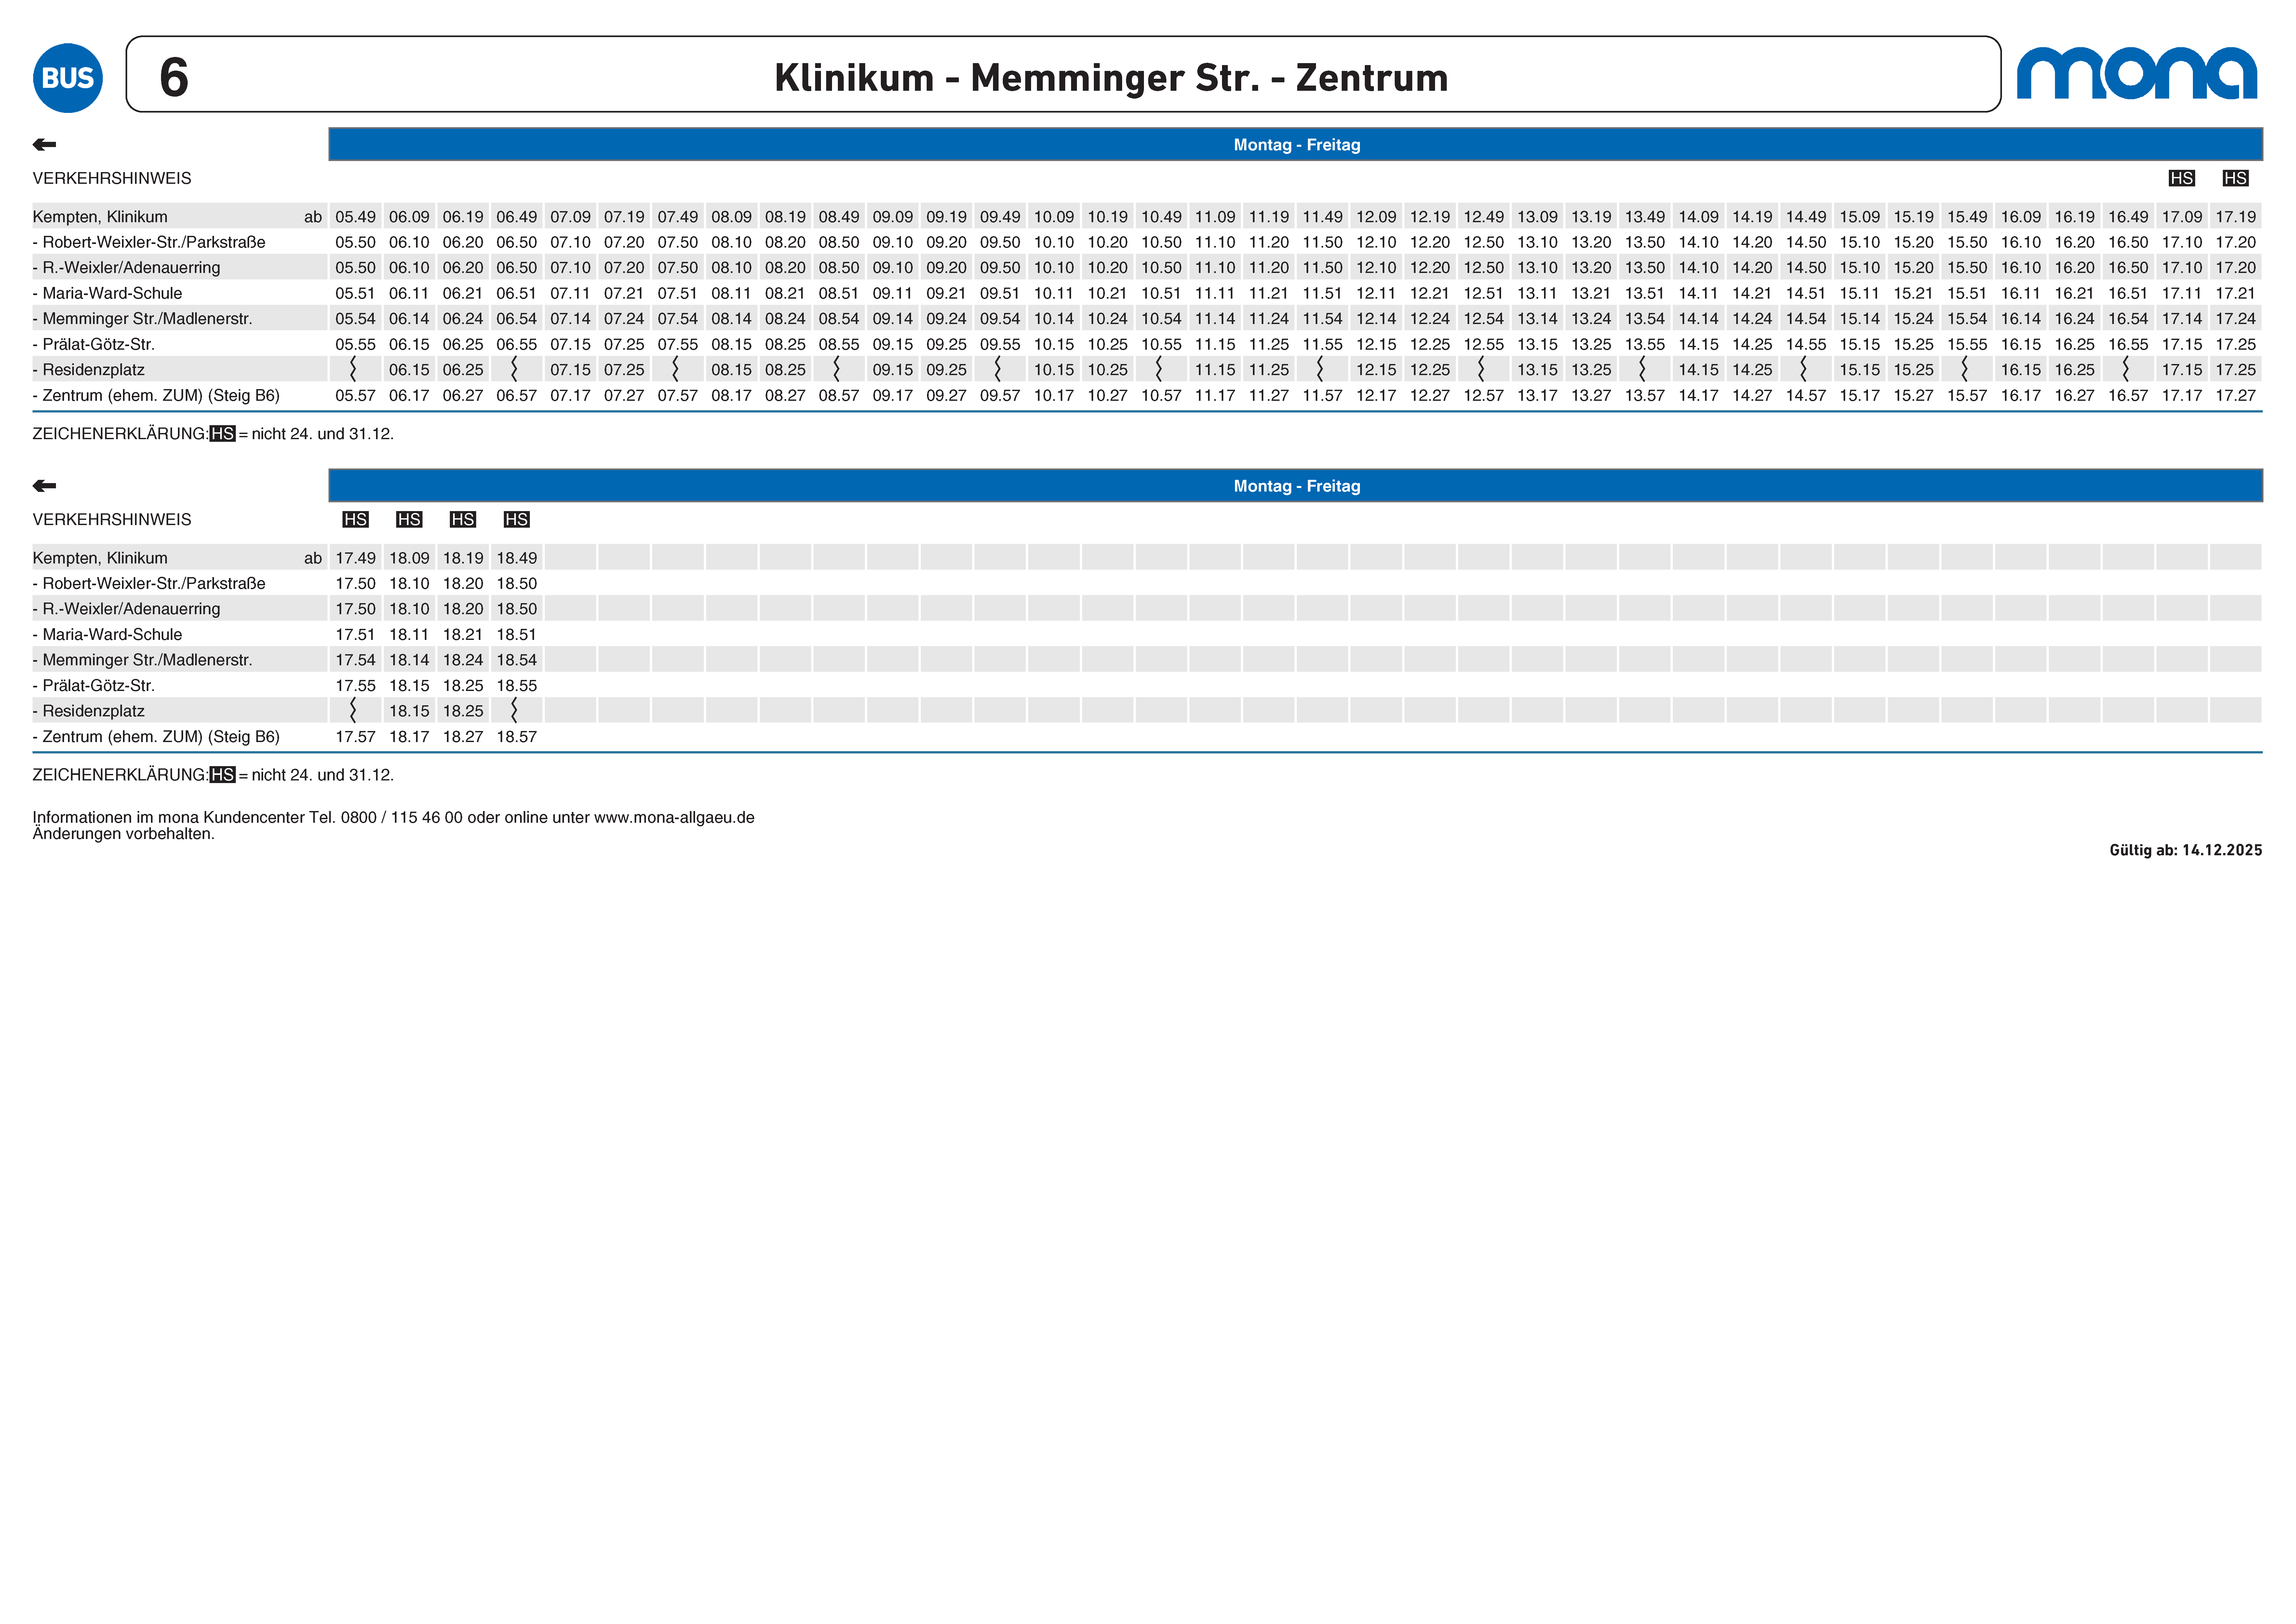Click the direction arrow above first table
Viewport: 2296px width, 1624px height.
[44, 145]
